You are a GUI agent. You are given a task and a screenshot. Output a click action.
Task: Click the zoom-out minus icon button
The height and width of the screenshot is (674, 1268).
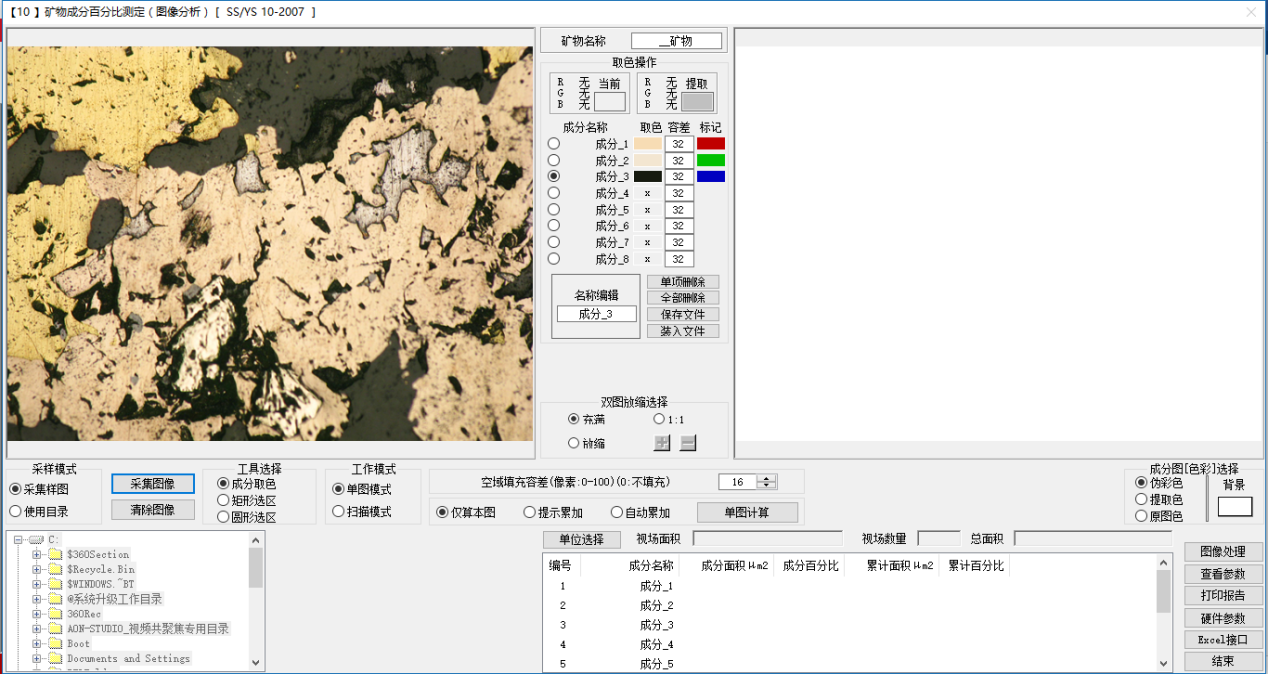(688, 443)
